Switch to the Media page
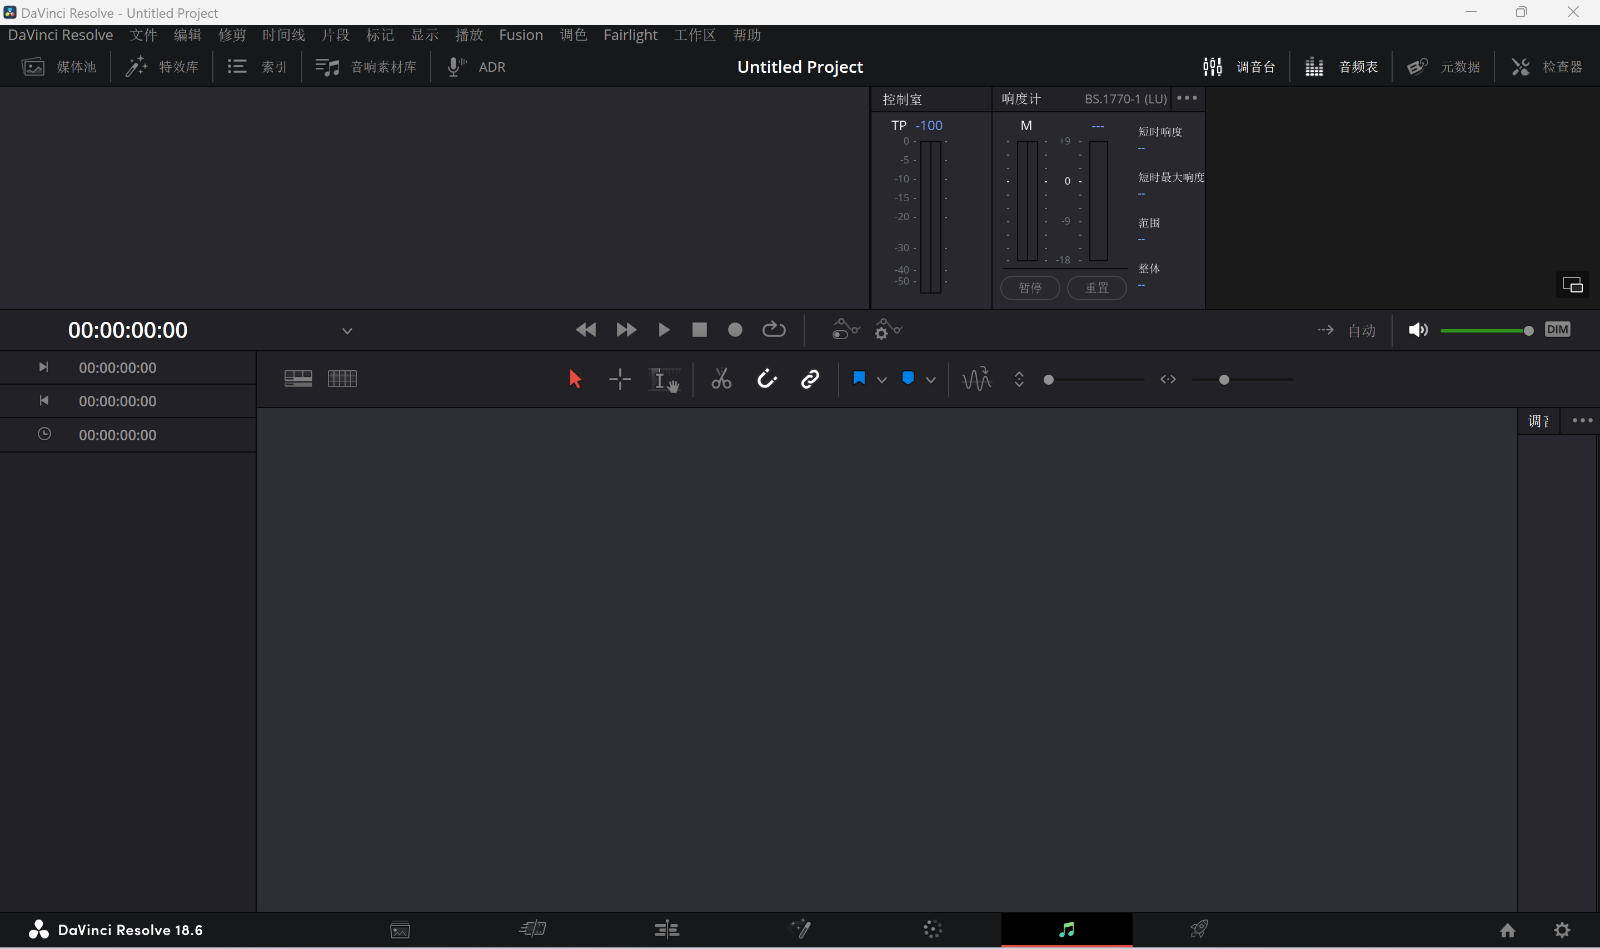 coord(400,930)
